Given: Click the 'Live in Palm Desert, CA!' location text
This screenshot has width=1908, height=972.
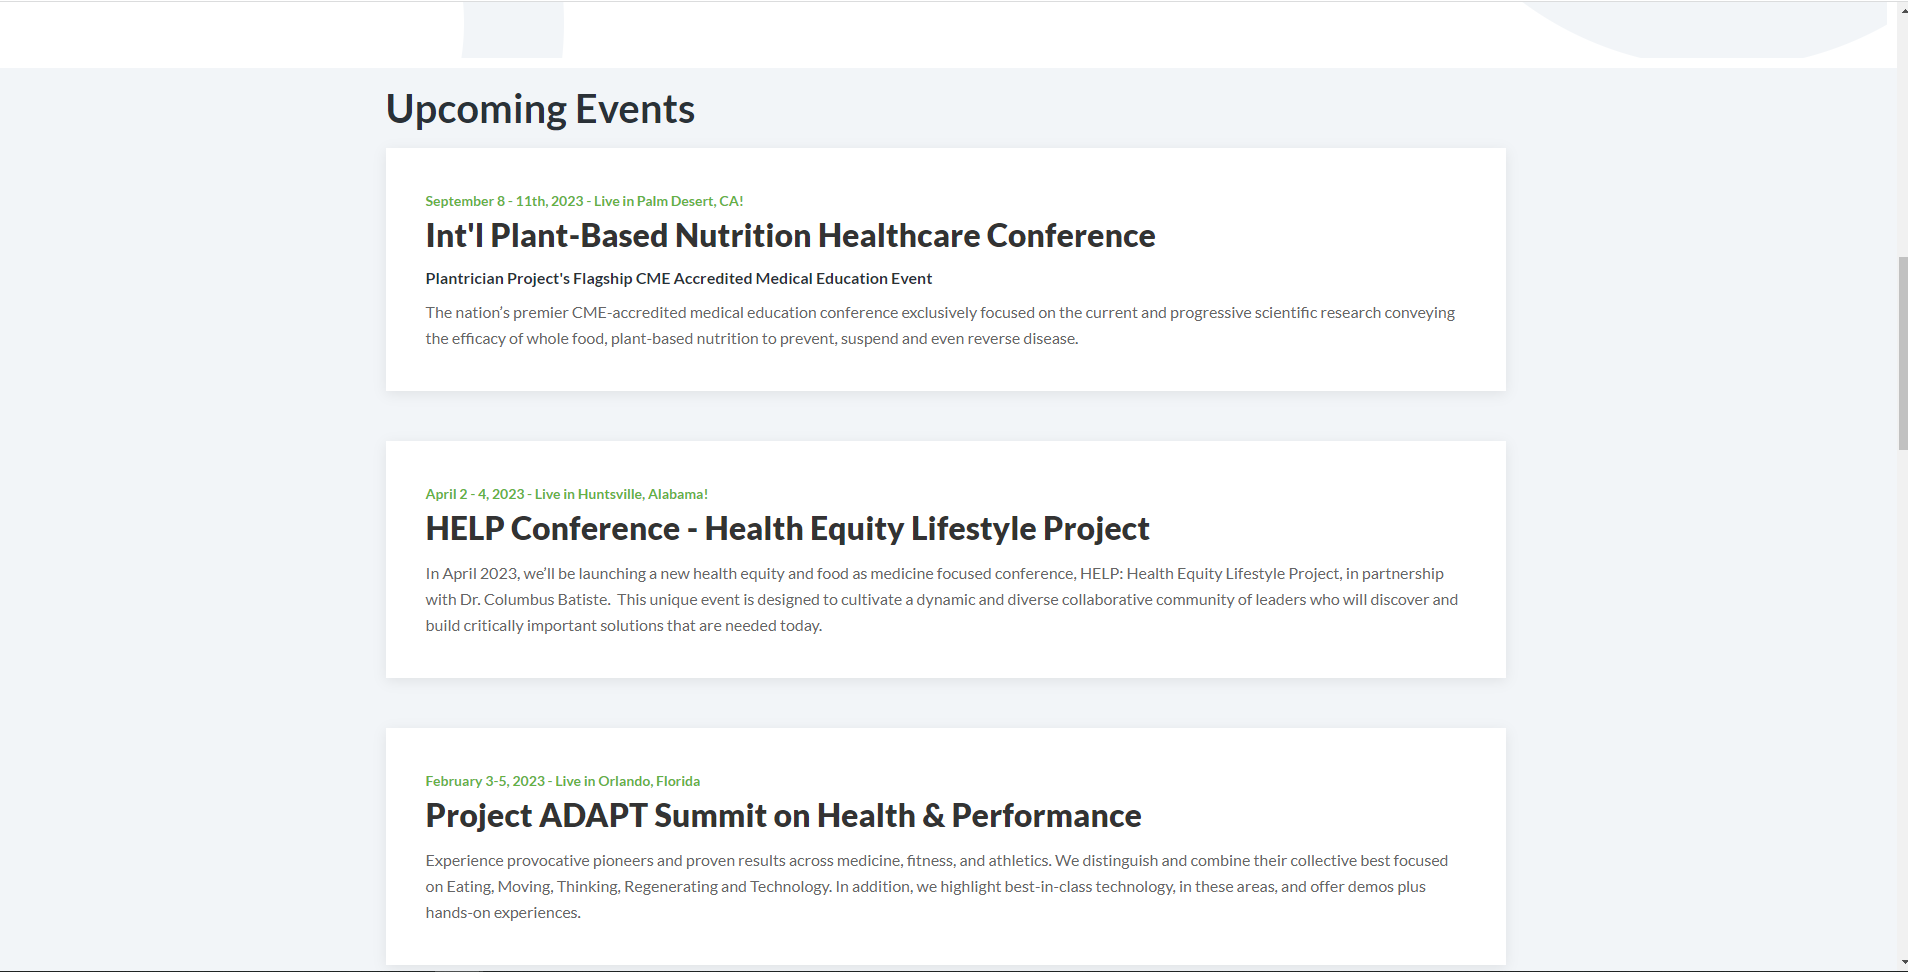Looking at the screenshot, I should 669,201.
